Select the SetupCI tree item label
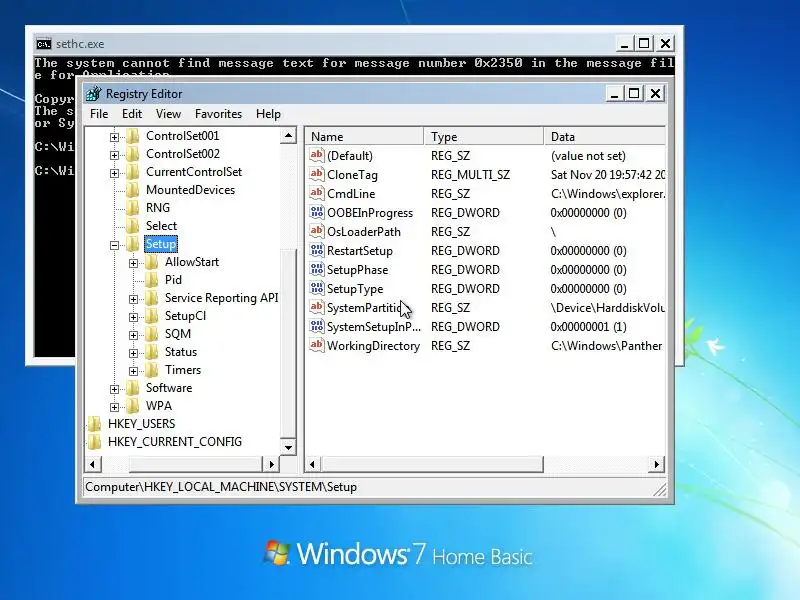Viewport: 800px width, 600px height. (x=185, y=316)
